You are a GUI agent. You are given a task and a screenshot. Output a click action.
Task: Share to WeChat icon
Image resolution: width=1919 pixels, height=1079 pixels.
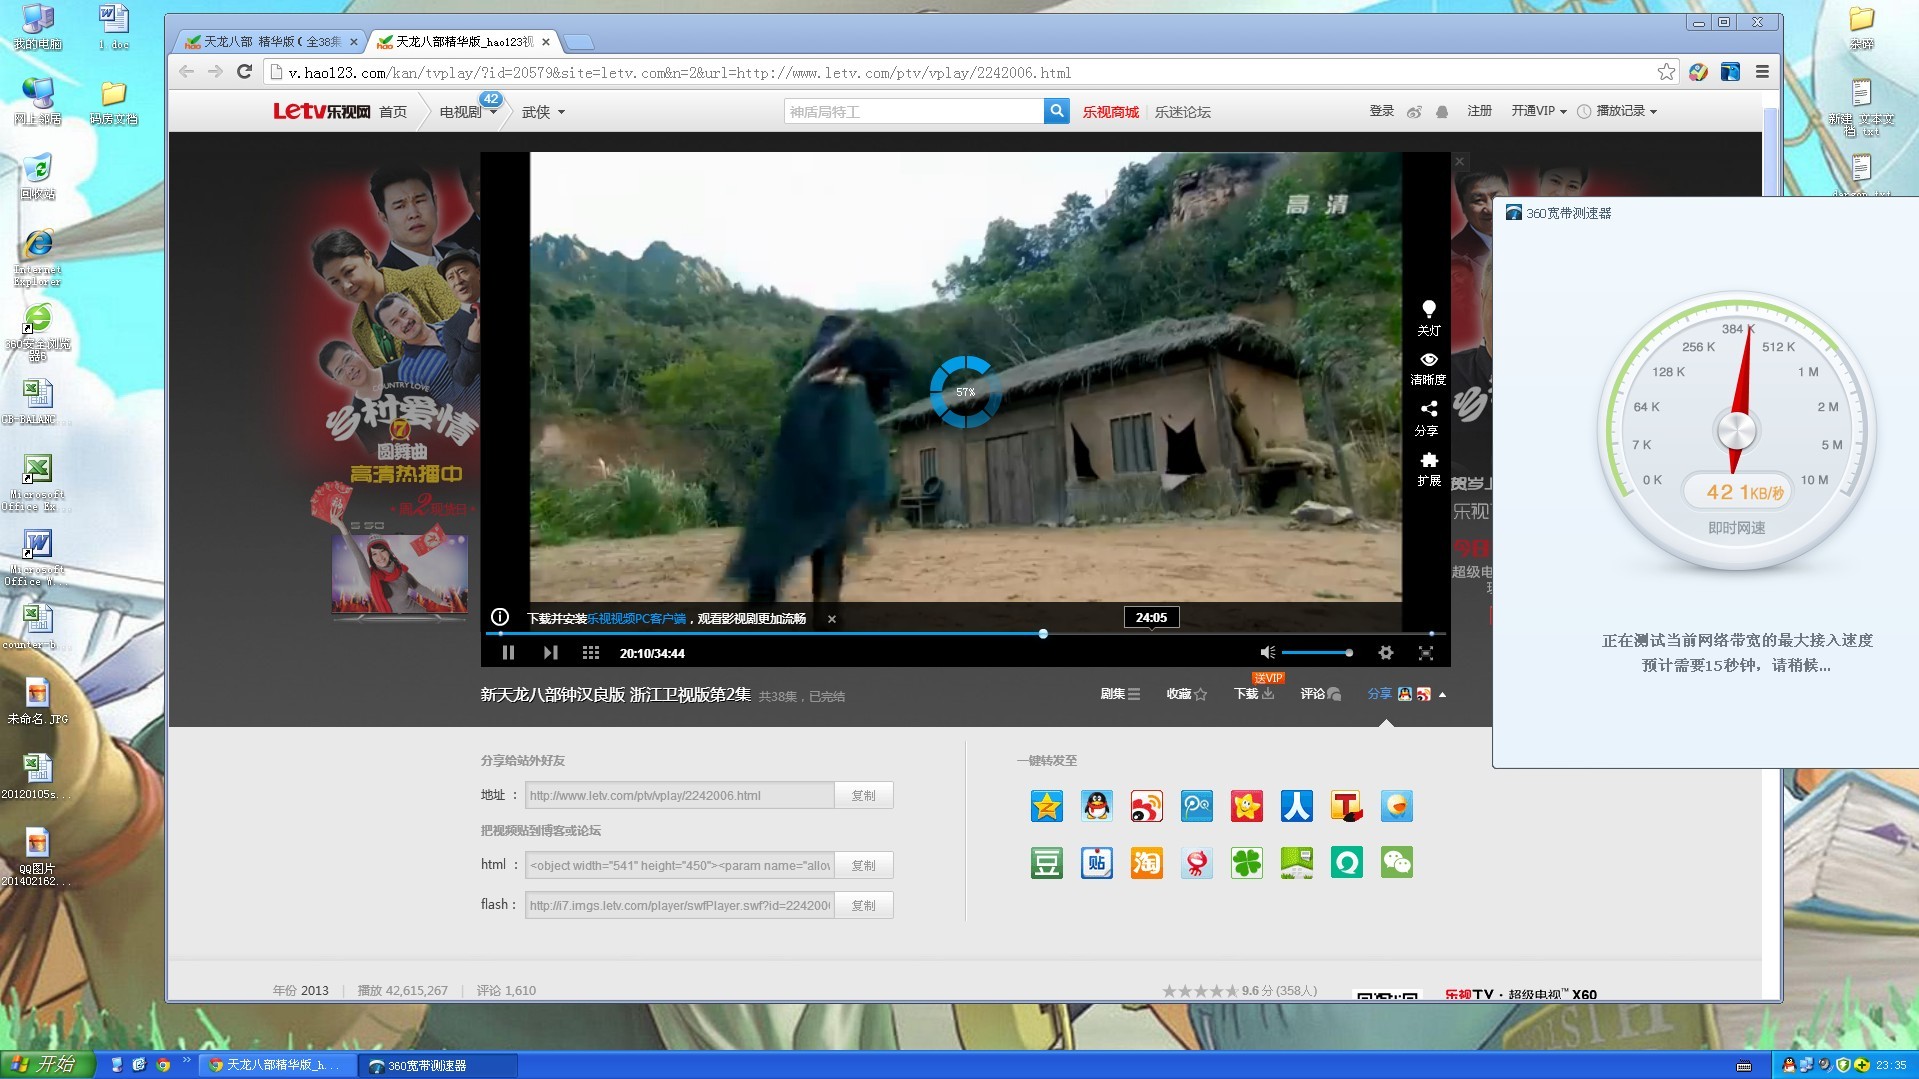[x=1397, y=862]
